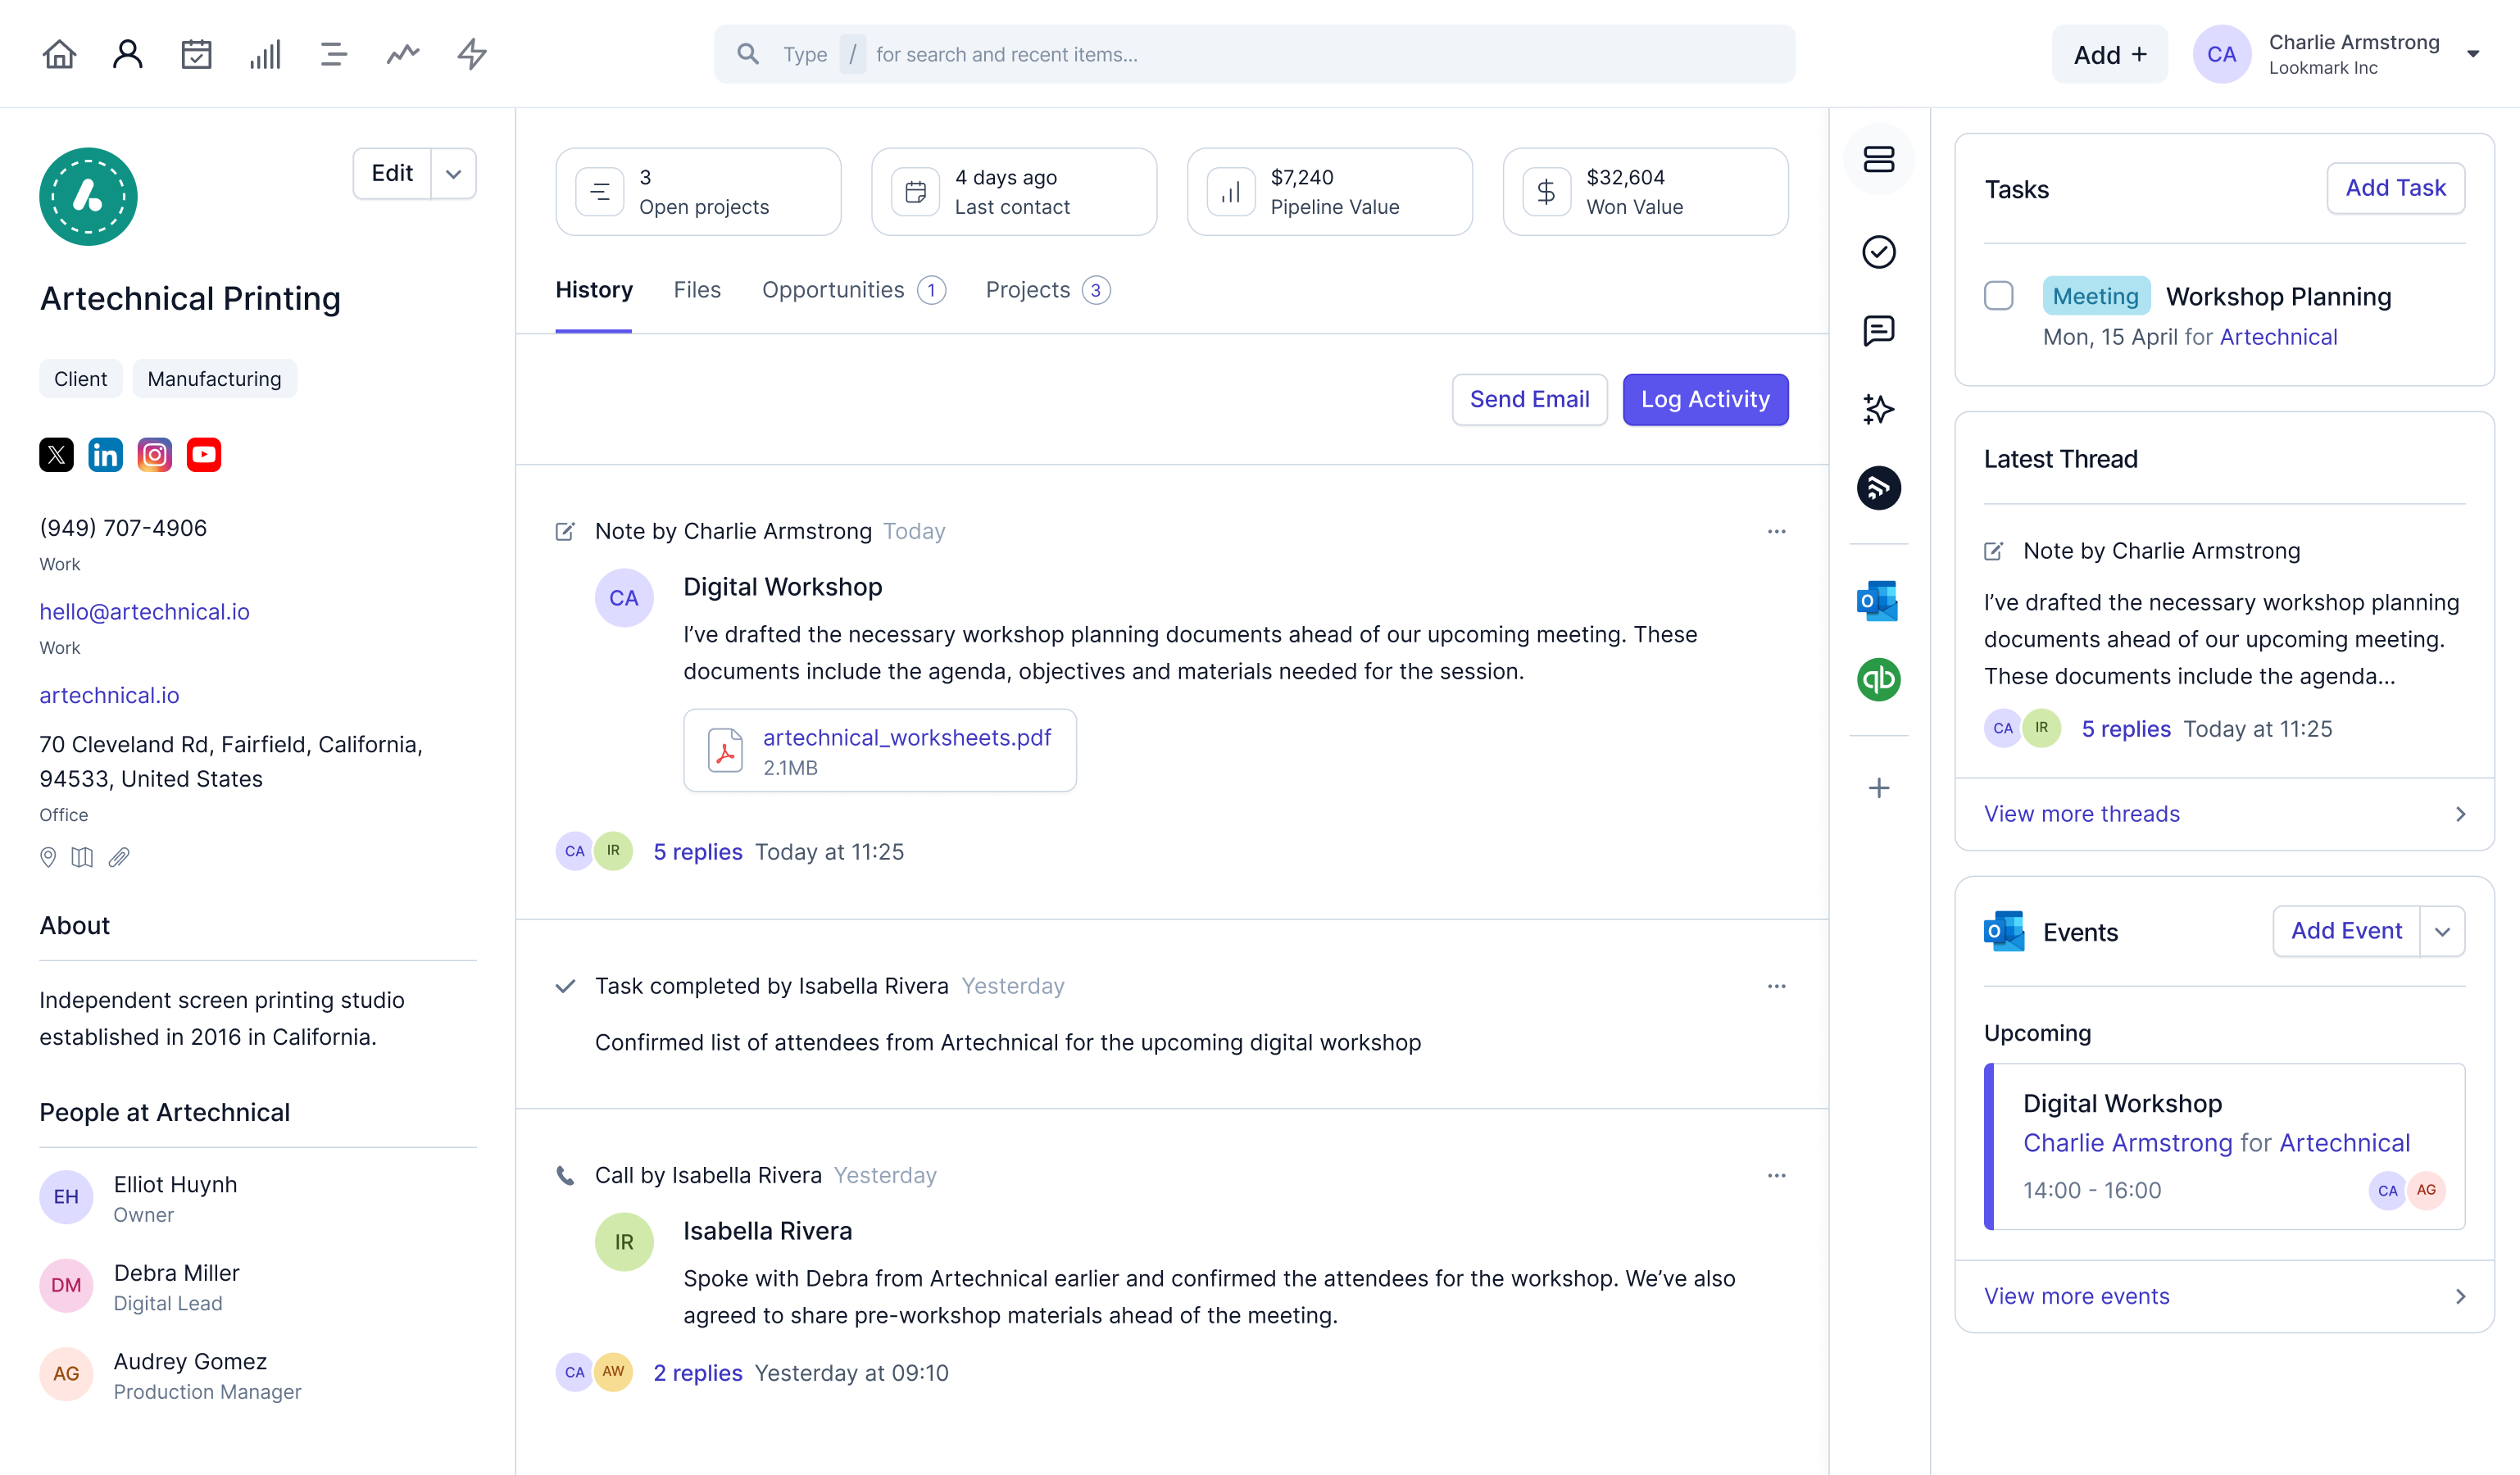The width and height of the screenshot is (2520, 1475).
Task: Click the AI/magic sparkle icon in sidebar
Action: (1879, 407)
